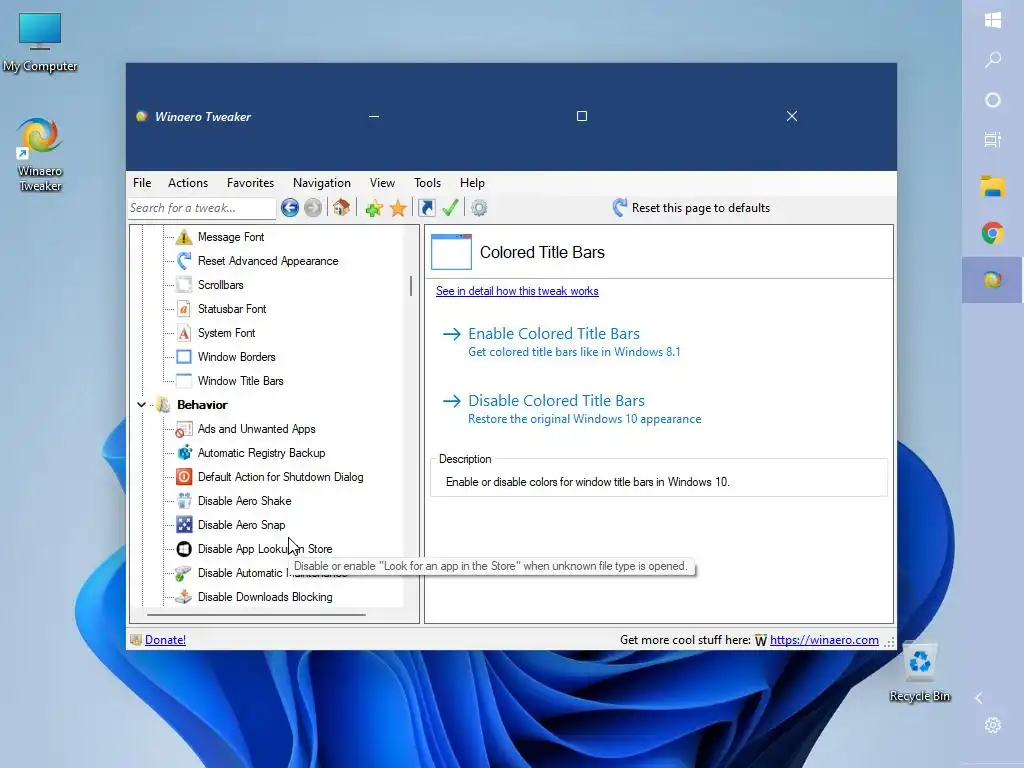Go to the Home page icon
The image size is (1024, 768).
point(341,208)
